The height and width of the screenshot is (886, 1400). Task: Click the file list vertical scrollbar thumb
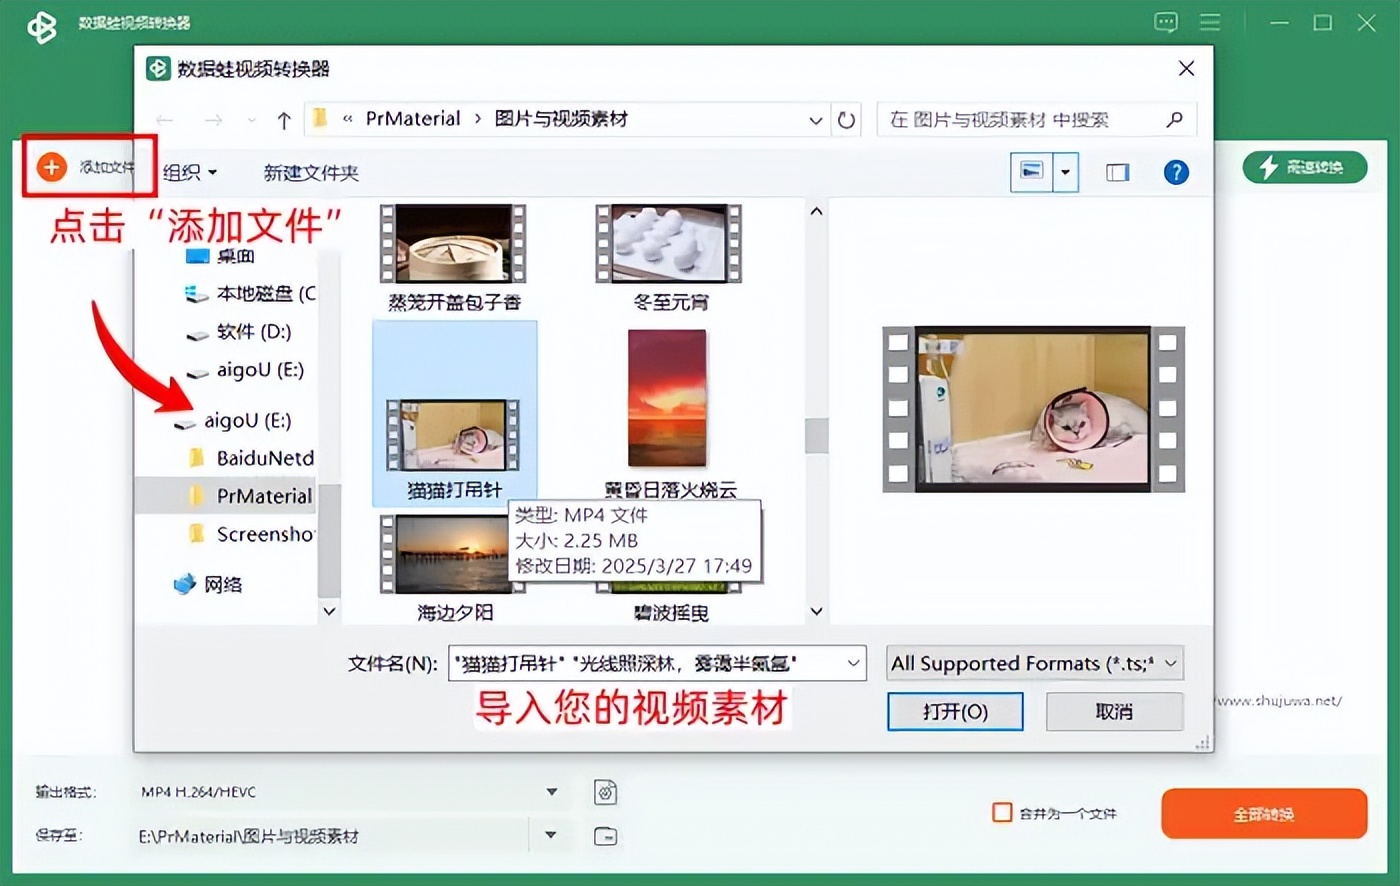coord(817,435)
